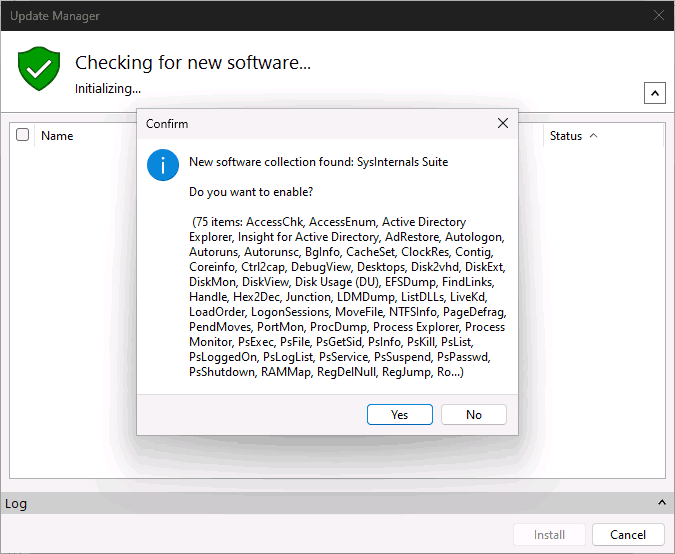Click the Update Manager title text
The image size is (675, 554).
pyautogui.click(x=55, y=16)
